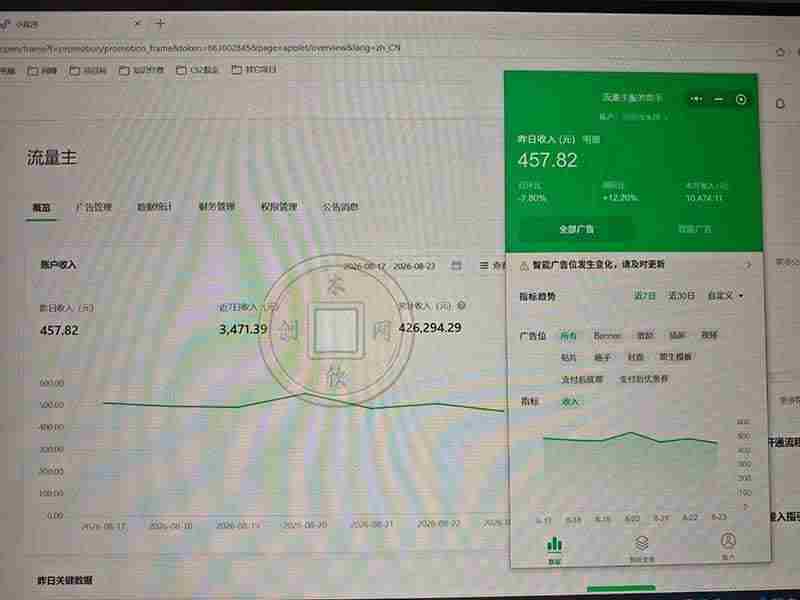Screen dimensions: 800x600
Task: Open the bell notifications icon
Action: 780,104
